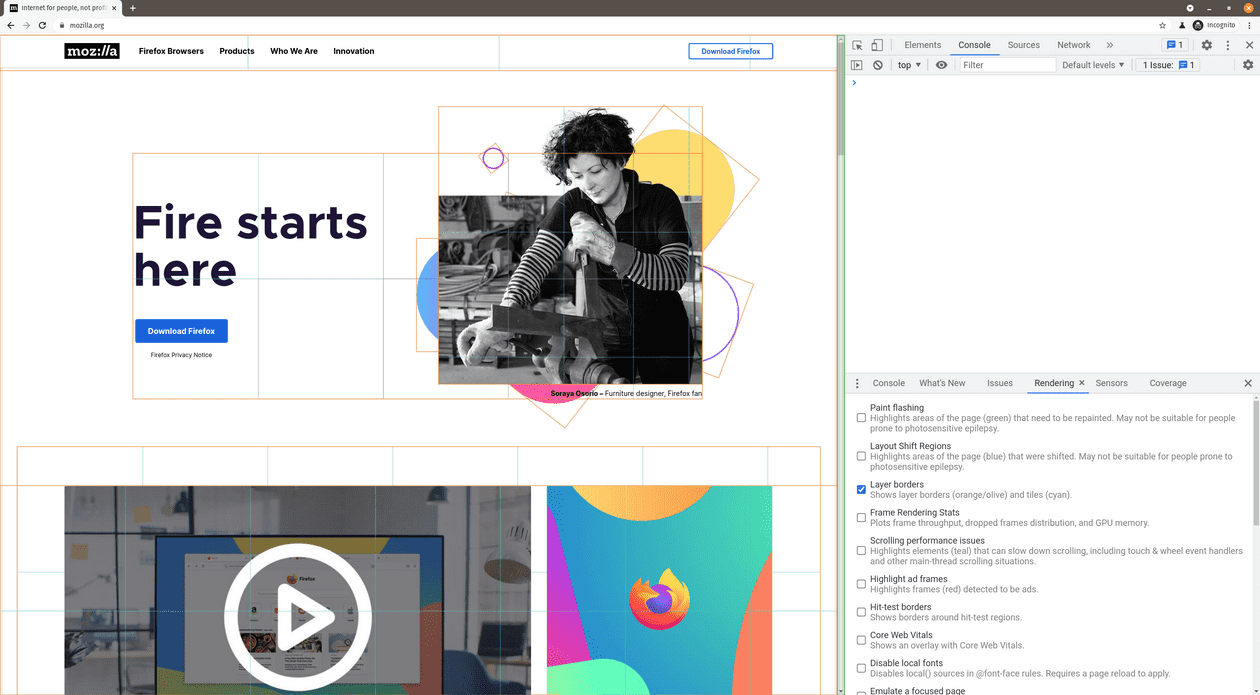This screenshot has width=1260, height=695.
Task: Open the customize DevTools three-dot menu
Action: [x=1228, y=45]
